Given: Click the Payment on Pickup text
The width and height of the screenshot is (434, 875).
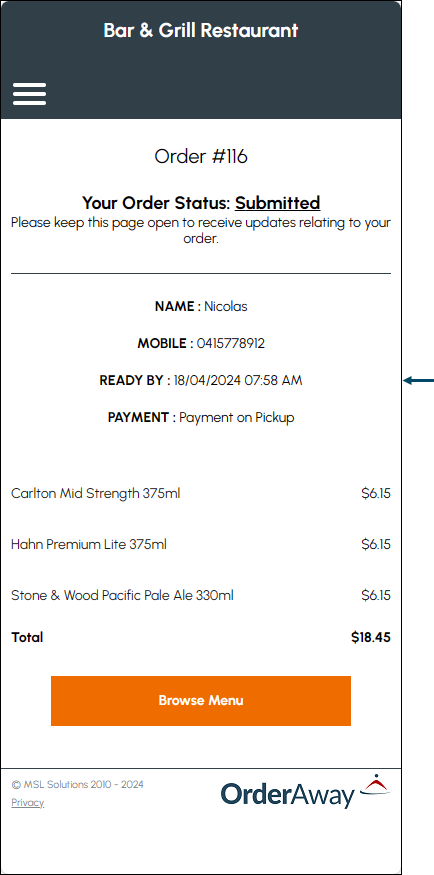Looking at the screenshot, I should [237, 417].
